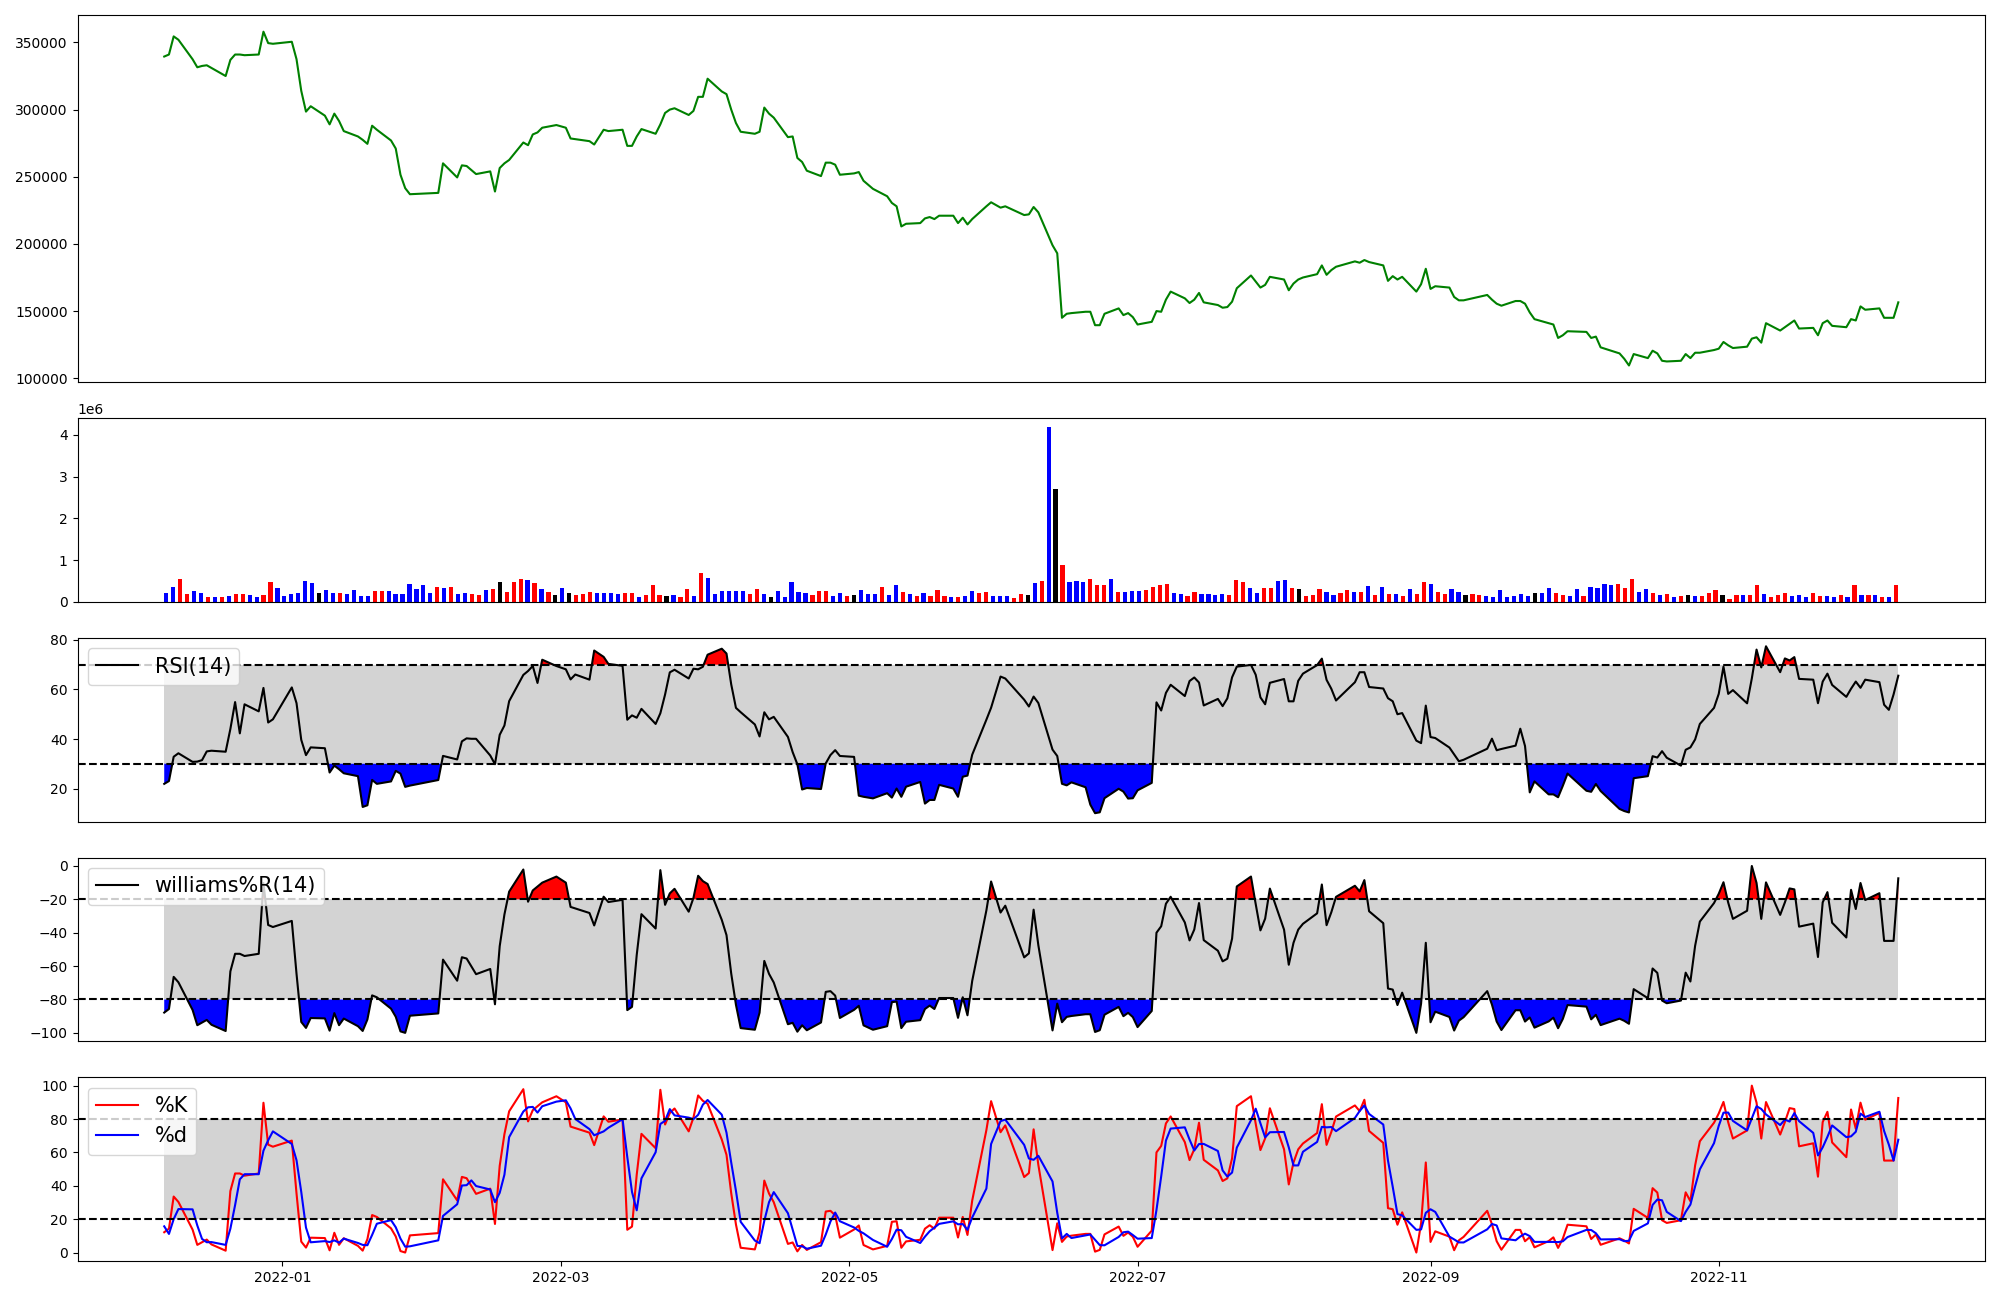Click the 2022-05 date axis label
This screenshot has height=1300, width=2000.
(x=849, y=1277)
